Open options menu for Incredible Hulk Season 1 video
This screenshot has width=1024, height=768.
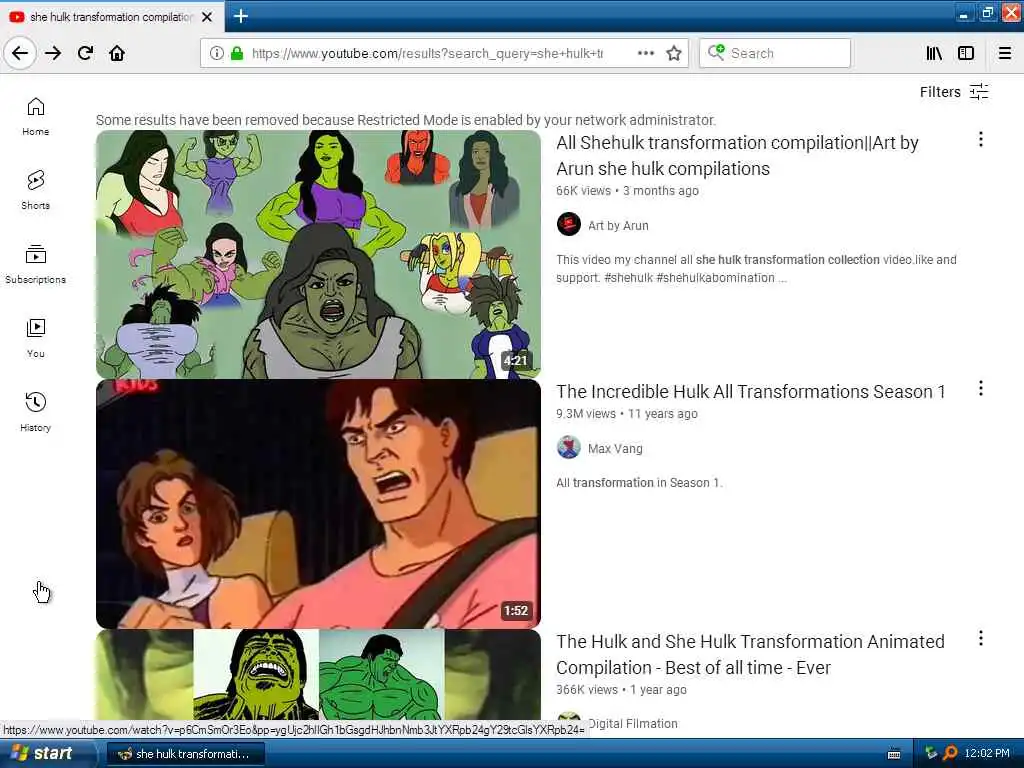(981, 389)
